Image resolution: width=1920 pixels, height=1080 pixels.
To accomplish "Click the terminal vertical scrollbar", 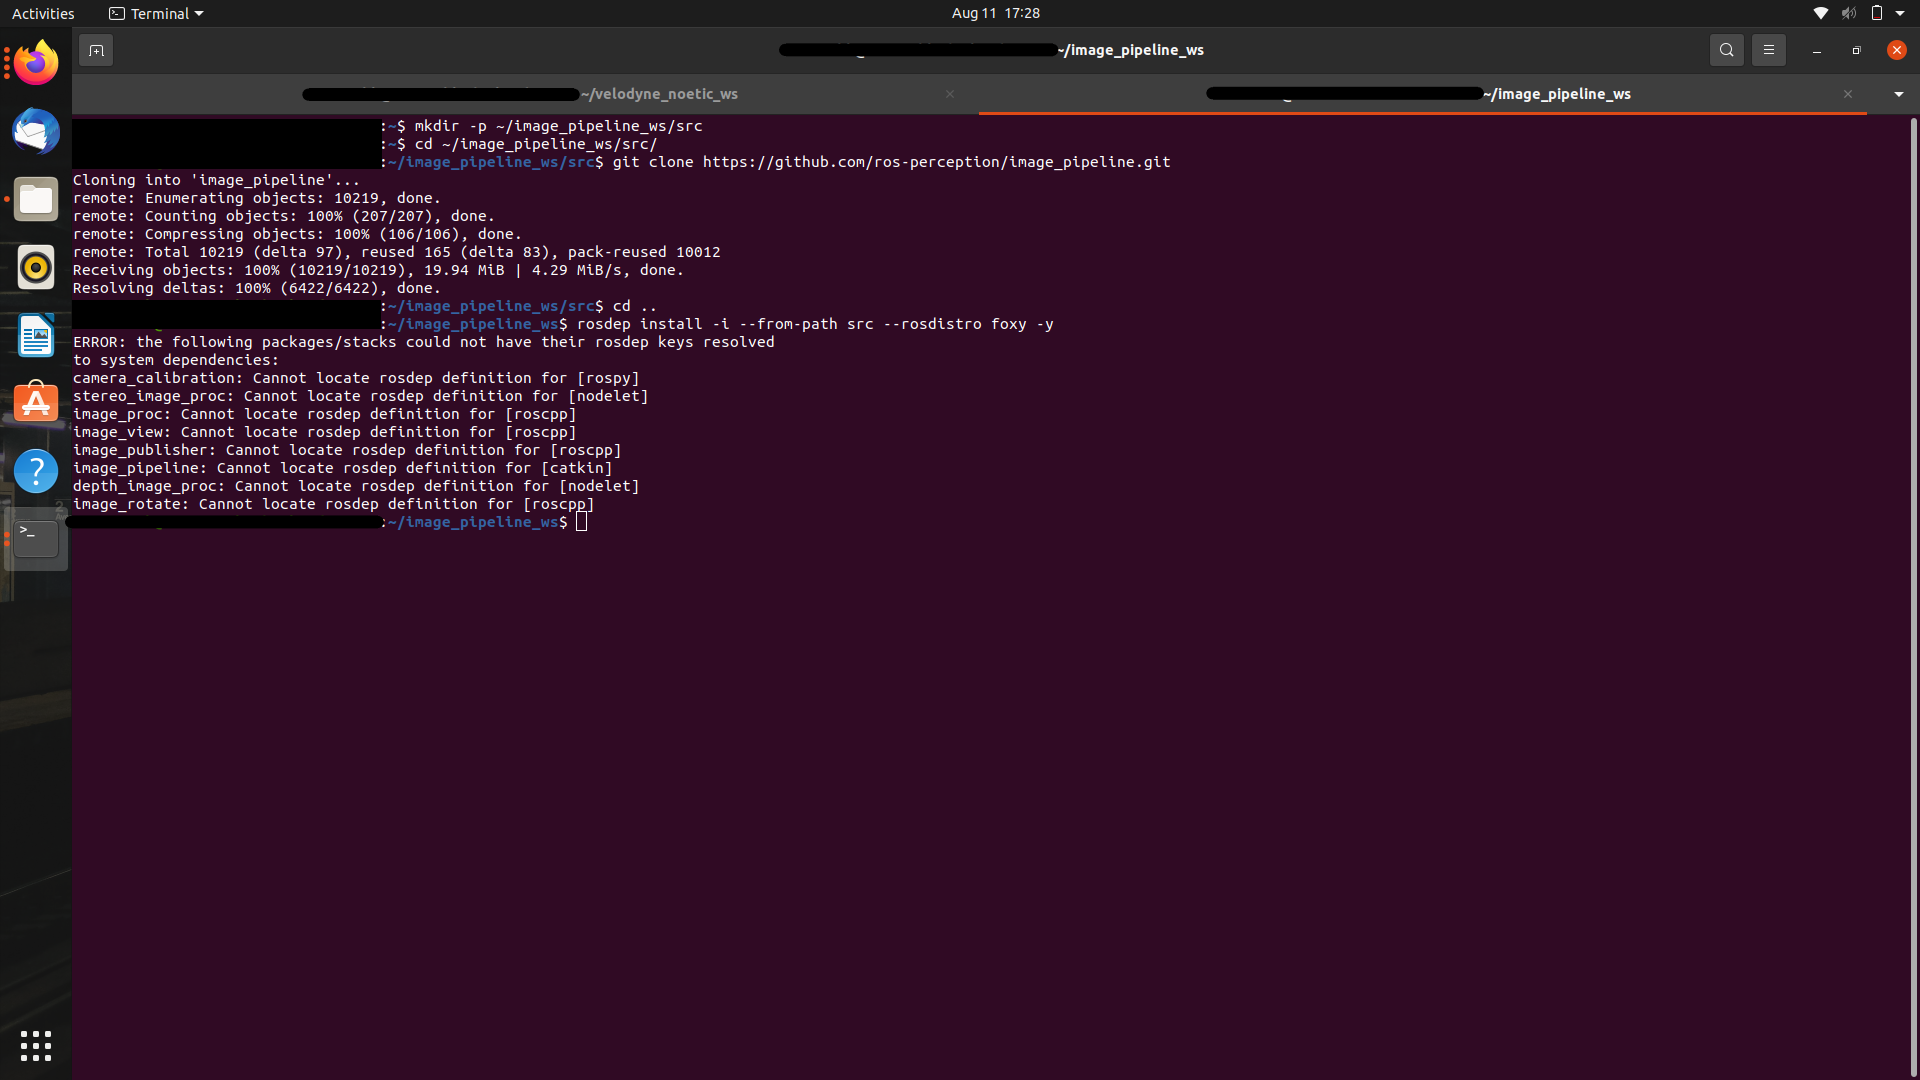I will tap(1913, 597).
